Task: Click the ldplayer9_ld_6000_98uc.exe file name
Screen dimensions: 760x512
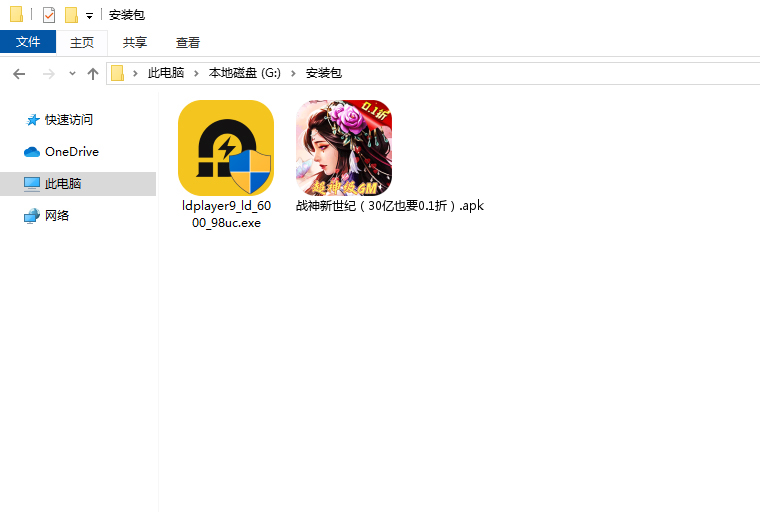Action: (226, 214)
